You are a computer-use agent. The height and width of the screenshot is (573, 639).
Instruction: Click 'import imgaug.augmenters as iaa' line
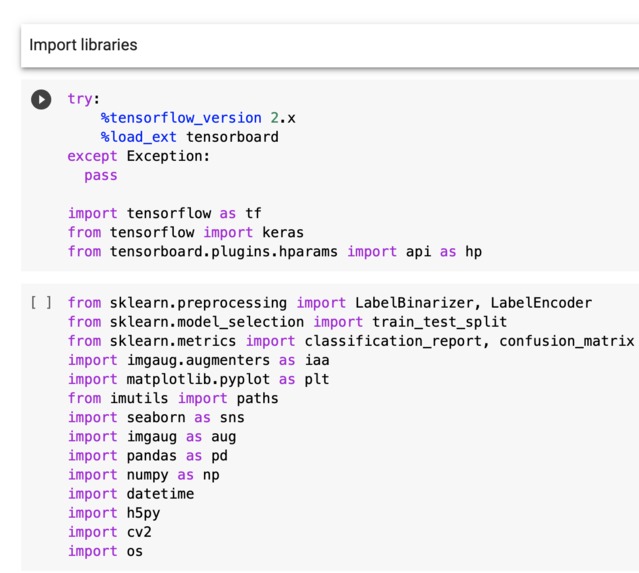pyautogui.click(x=198, y=361)
